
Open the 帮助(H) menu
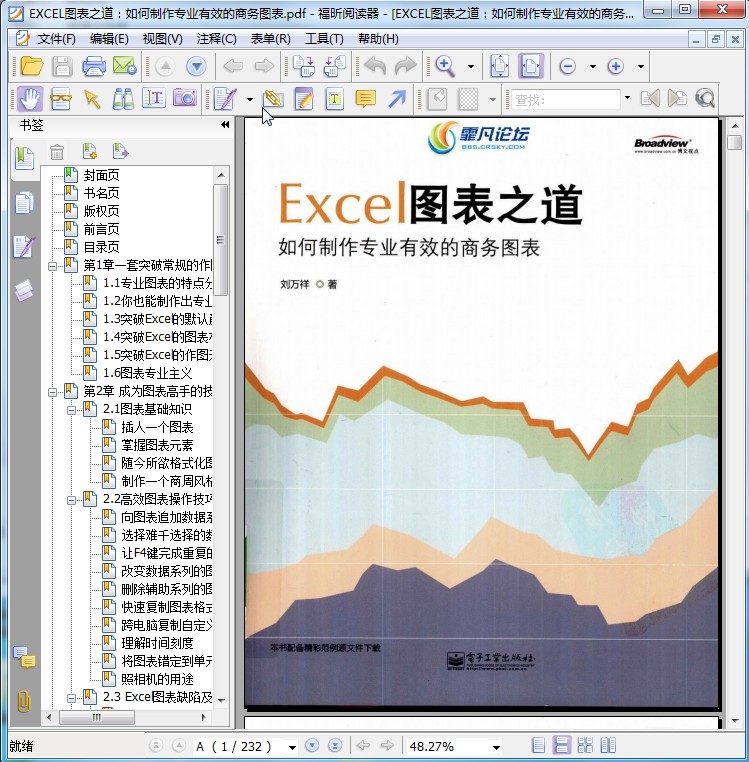click(378, 39)
